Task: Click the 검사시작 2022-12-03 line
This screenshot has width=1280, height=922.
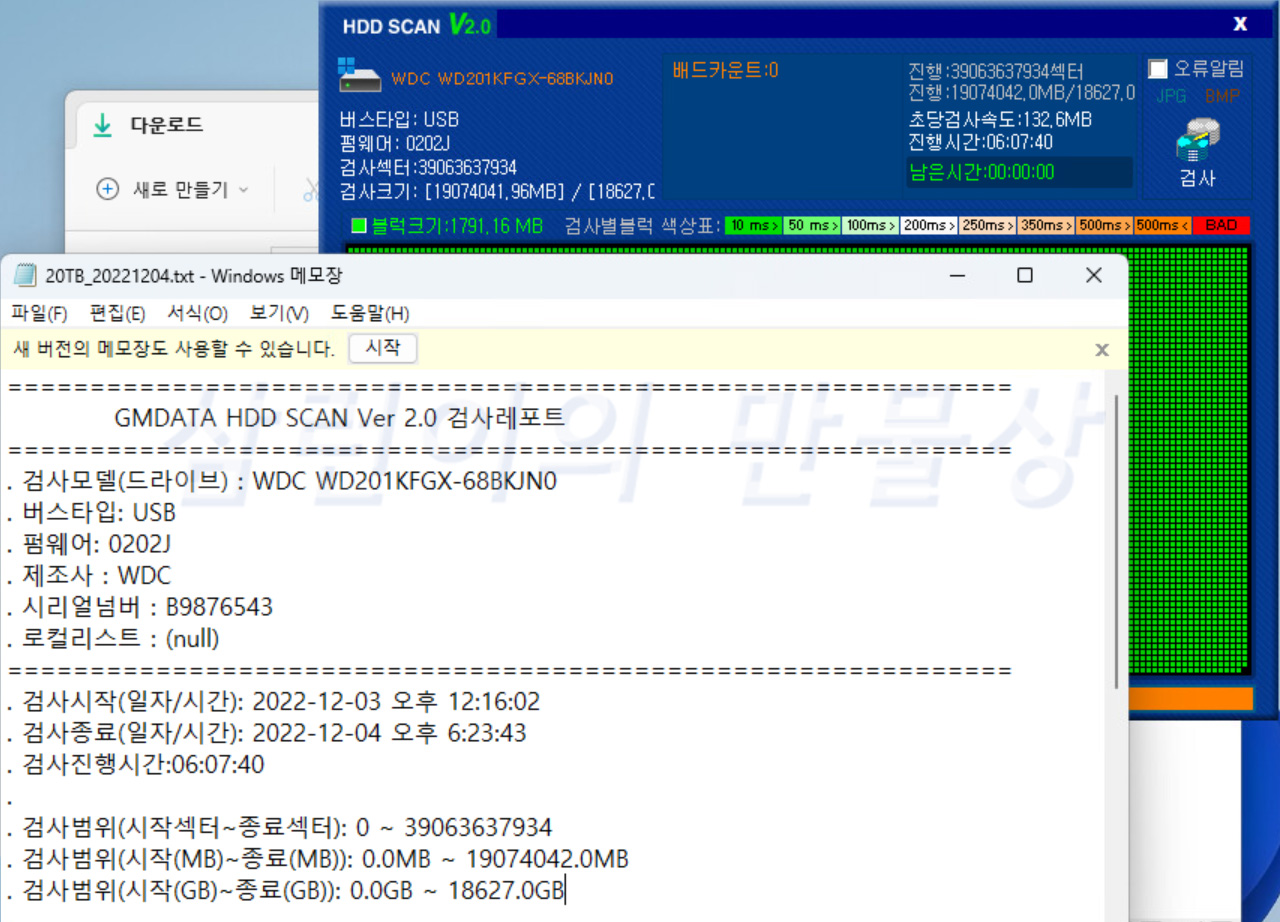Action: (x=273, y=701)
